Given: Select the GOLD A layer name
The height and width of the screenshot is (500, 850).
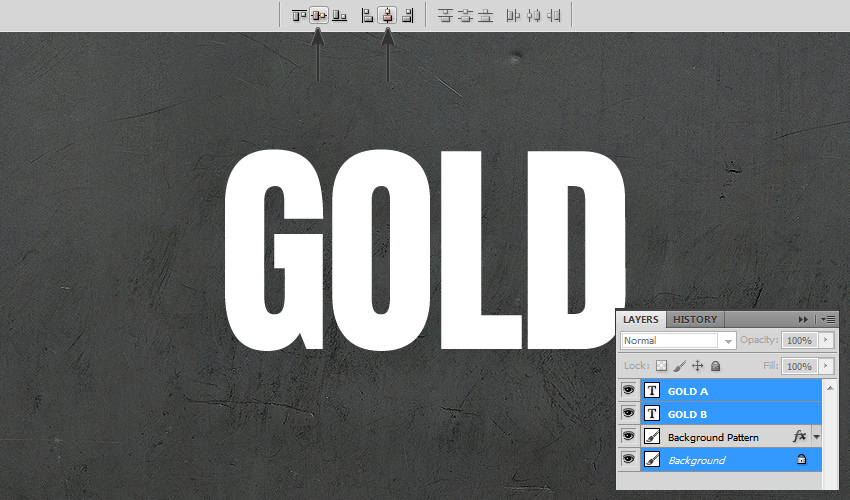Looking at the screenshot, I should coord(688,392).
